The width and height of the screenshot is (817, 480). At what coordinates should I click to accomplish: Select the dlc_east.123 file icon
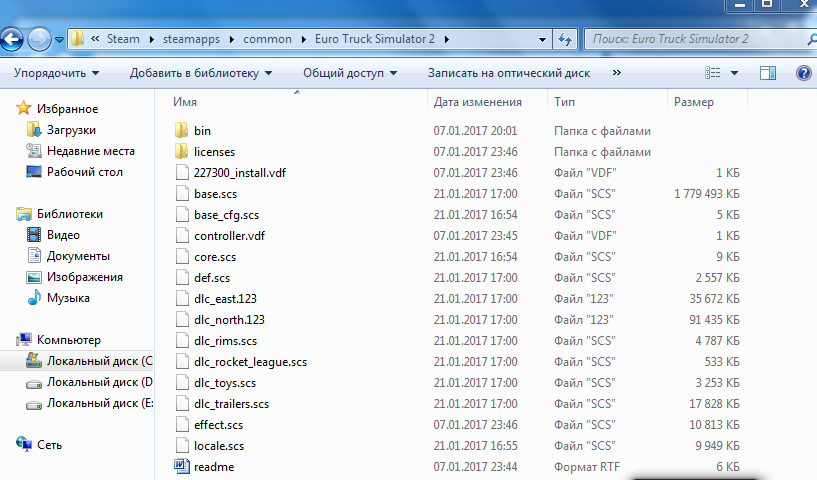(182, 299)
